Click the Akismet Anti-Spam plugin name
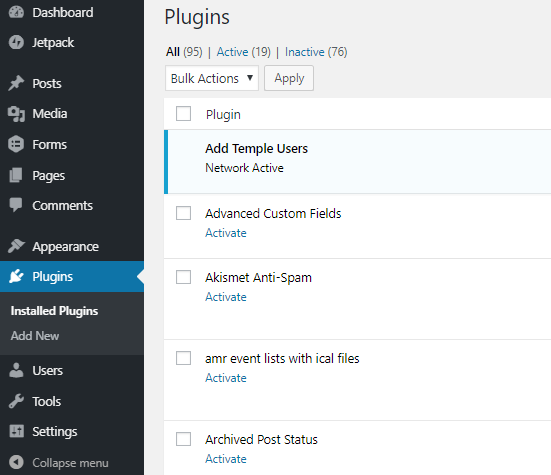Viewport: 551px width, 475px height. point(258,278)
